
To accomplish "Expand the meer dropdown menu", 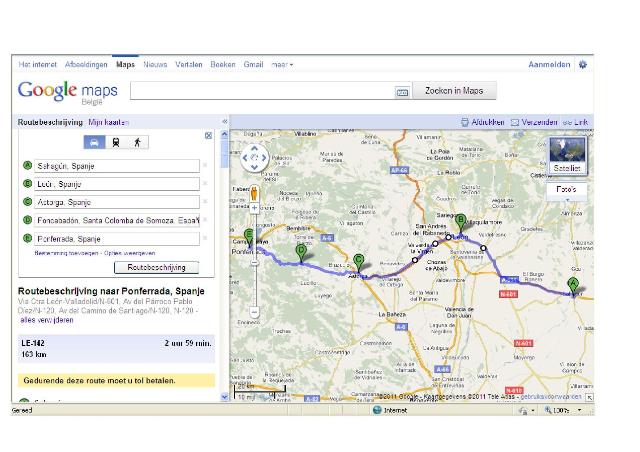I will tap(282, 65).
